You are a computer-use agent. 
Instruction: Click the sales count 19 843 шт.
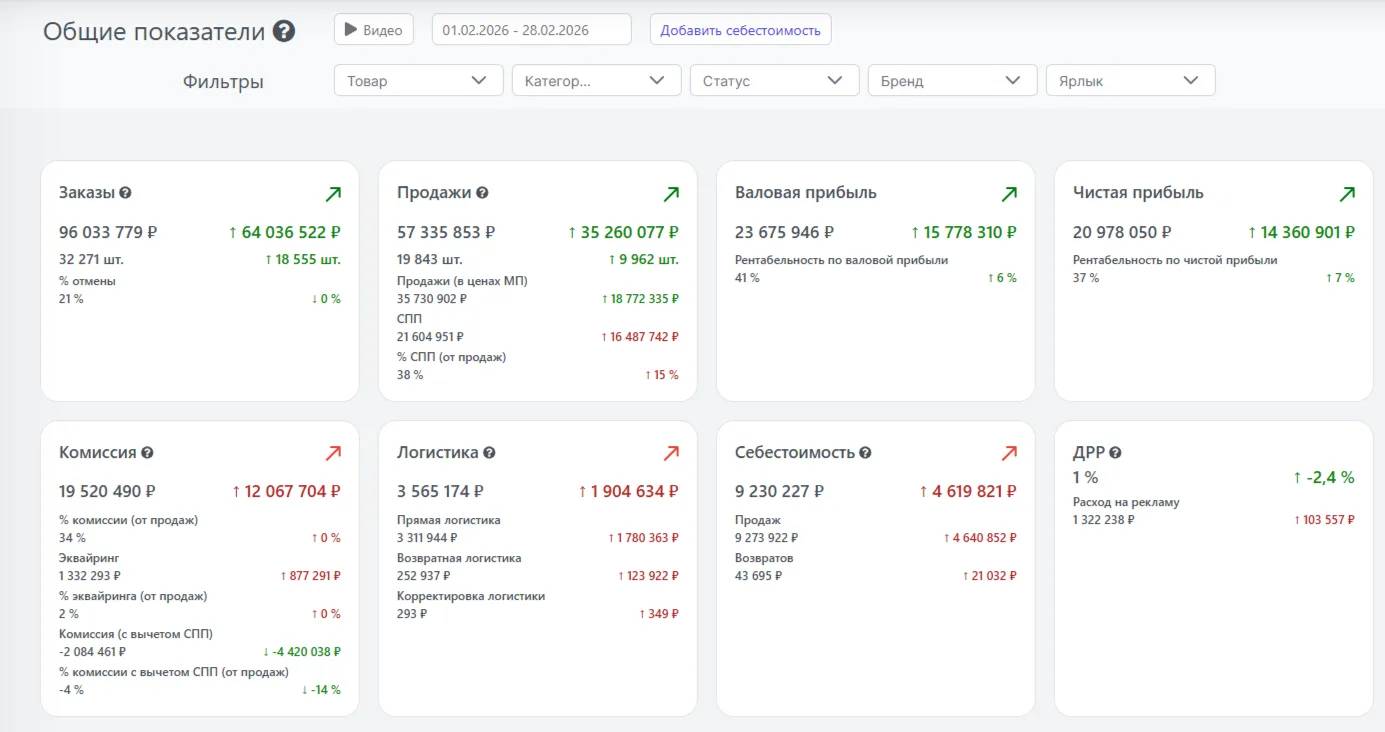point(429,259)
